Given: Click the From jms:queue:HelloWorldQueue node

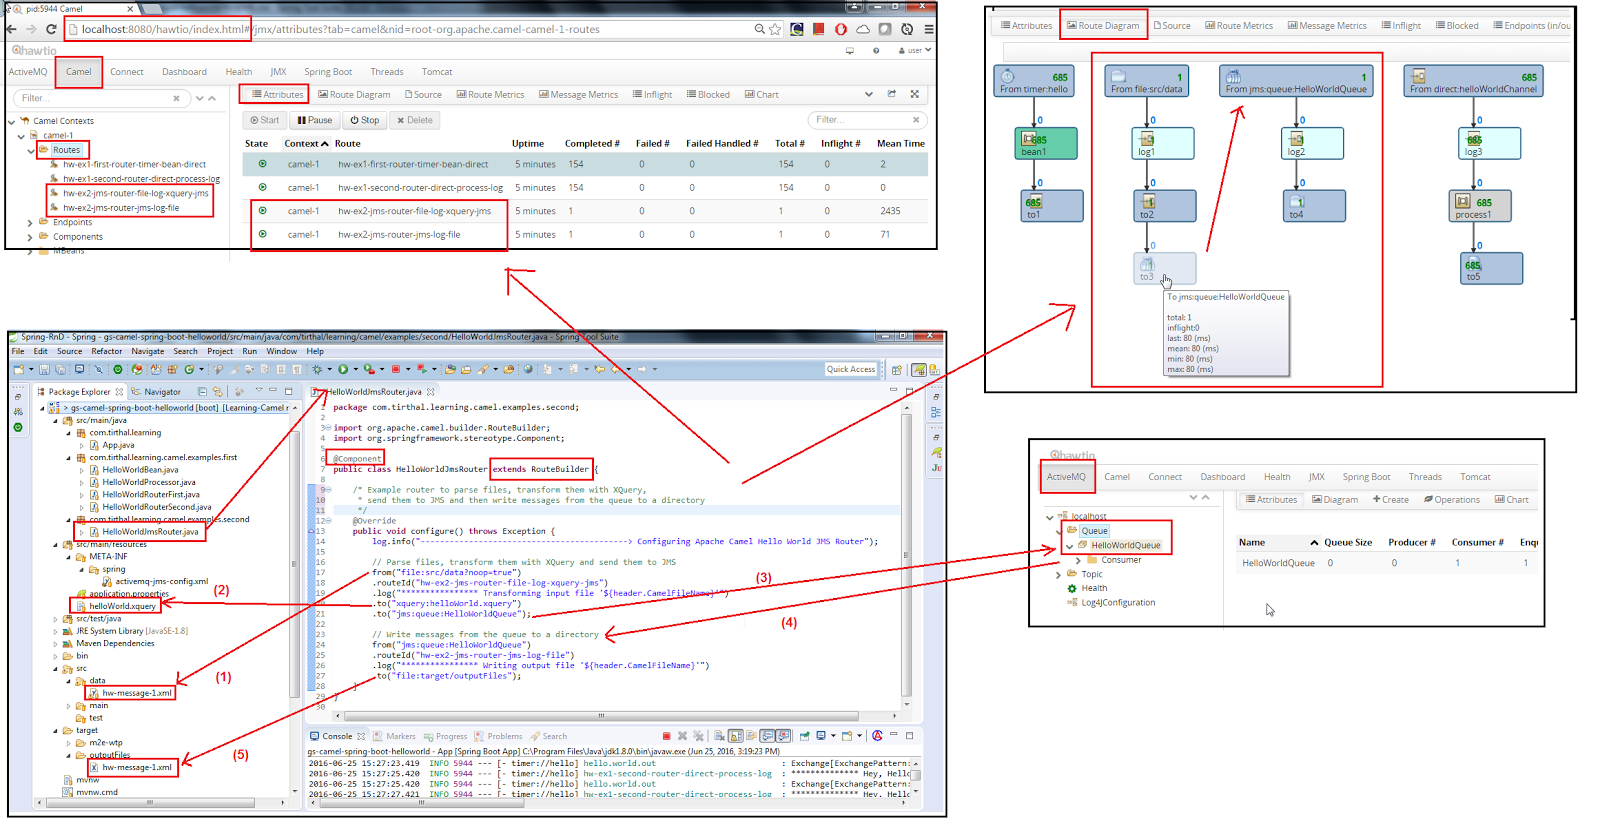Looking at the screenshot, I should [1296, 82].
